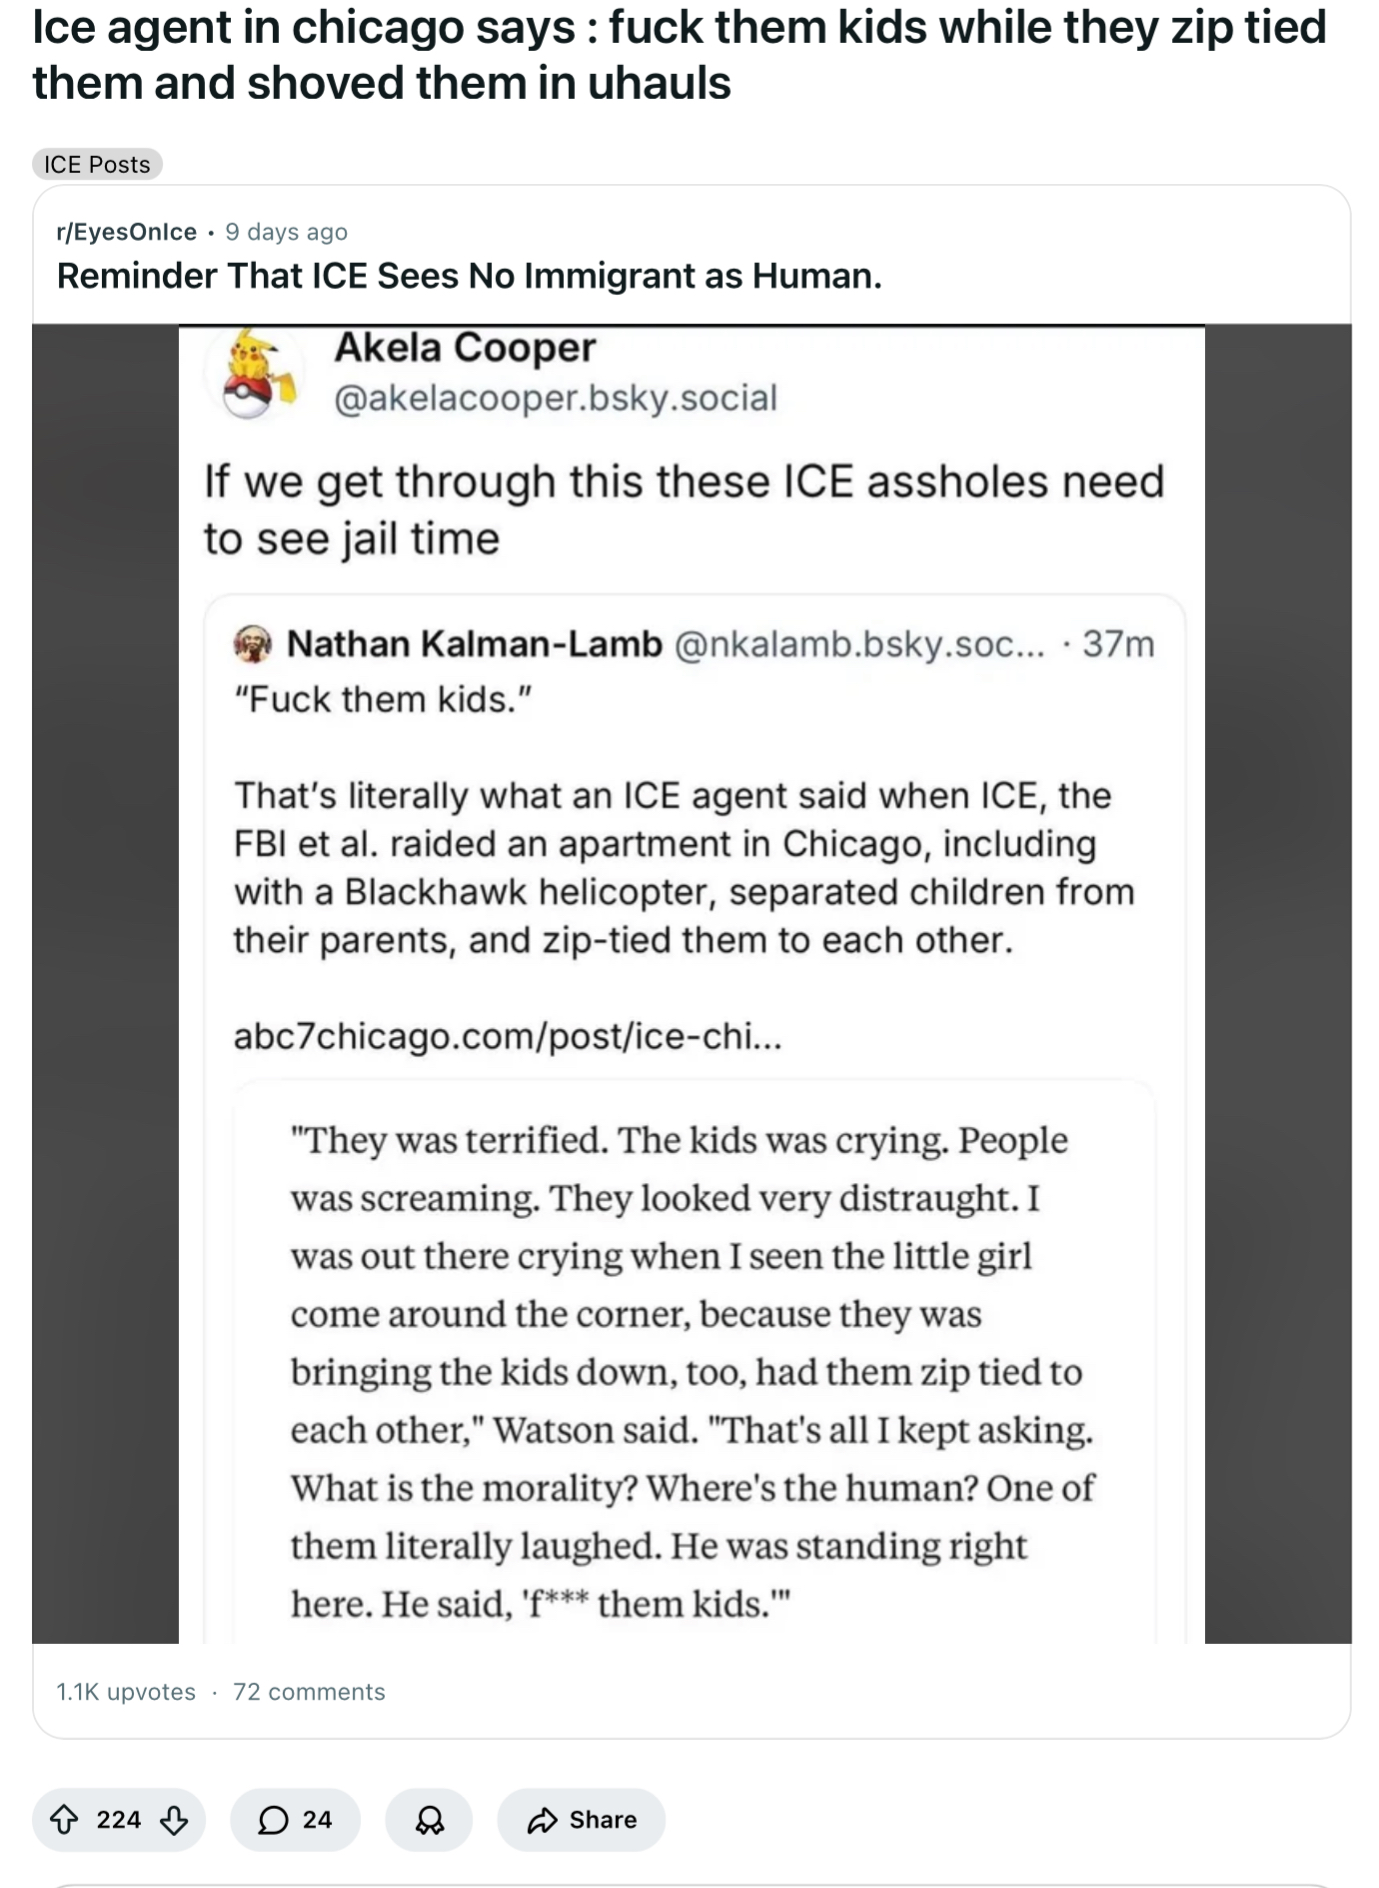Click the @akelacooper.bsky.social handle
This screenshot has height=1888, width=1379.
click(x=555, y=398)
